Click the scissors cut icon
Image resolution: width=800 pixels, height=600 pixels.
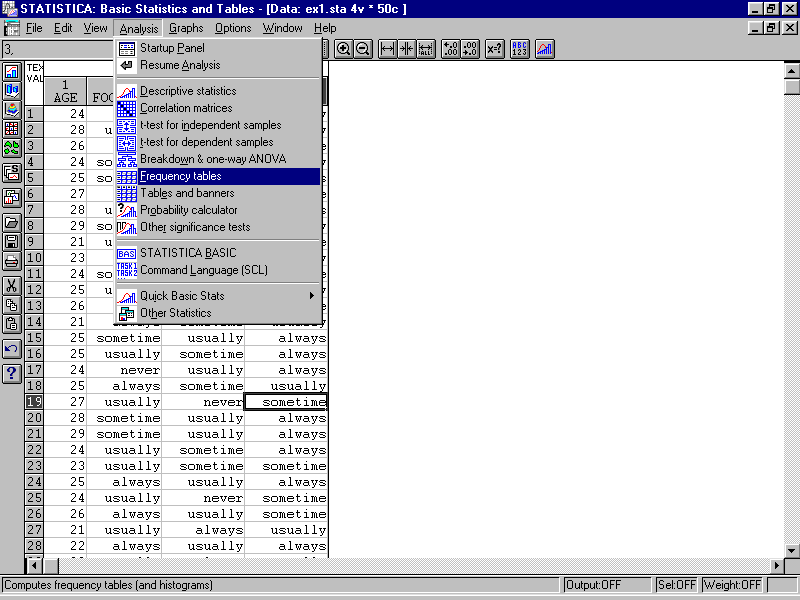coord(11,286)
